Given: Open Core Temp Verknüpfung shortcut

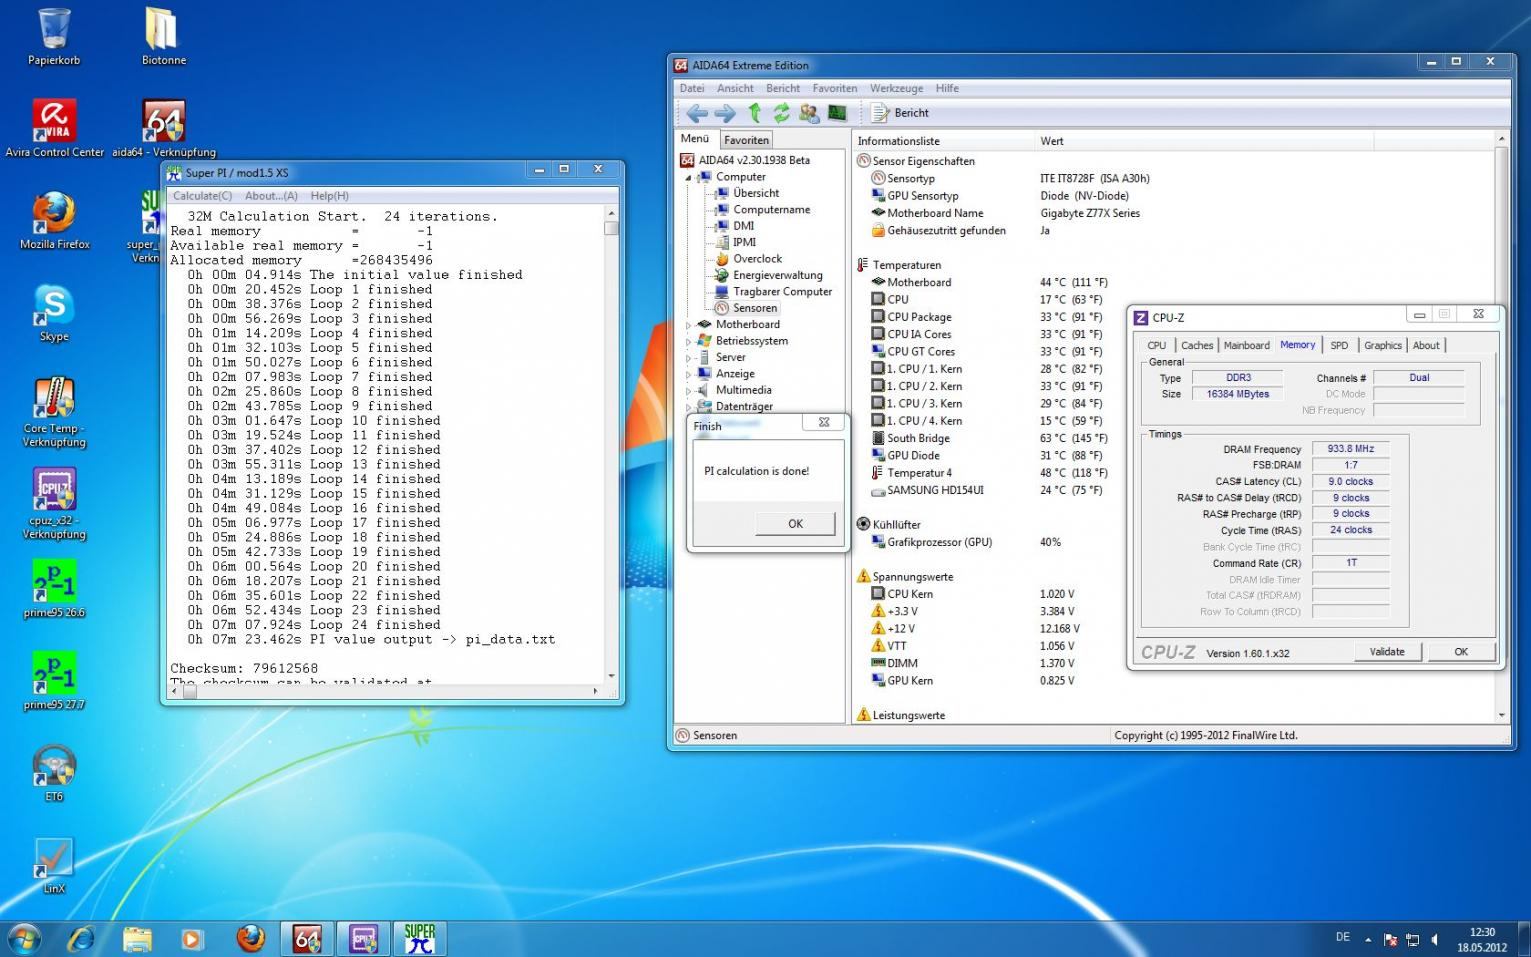Looking at the screenshot, I should 54,412.
